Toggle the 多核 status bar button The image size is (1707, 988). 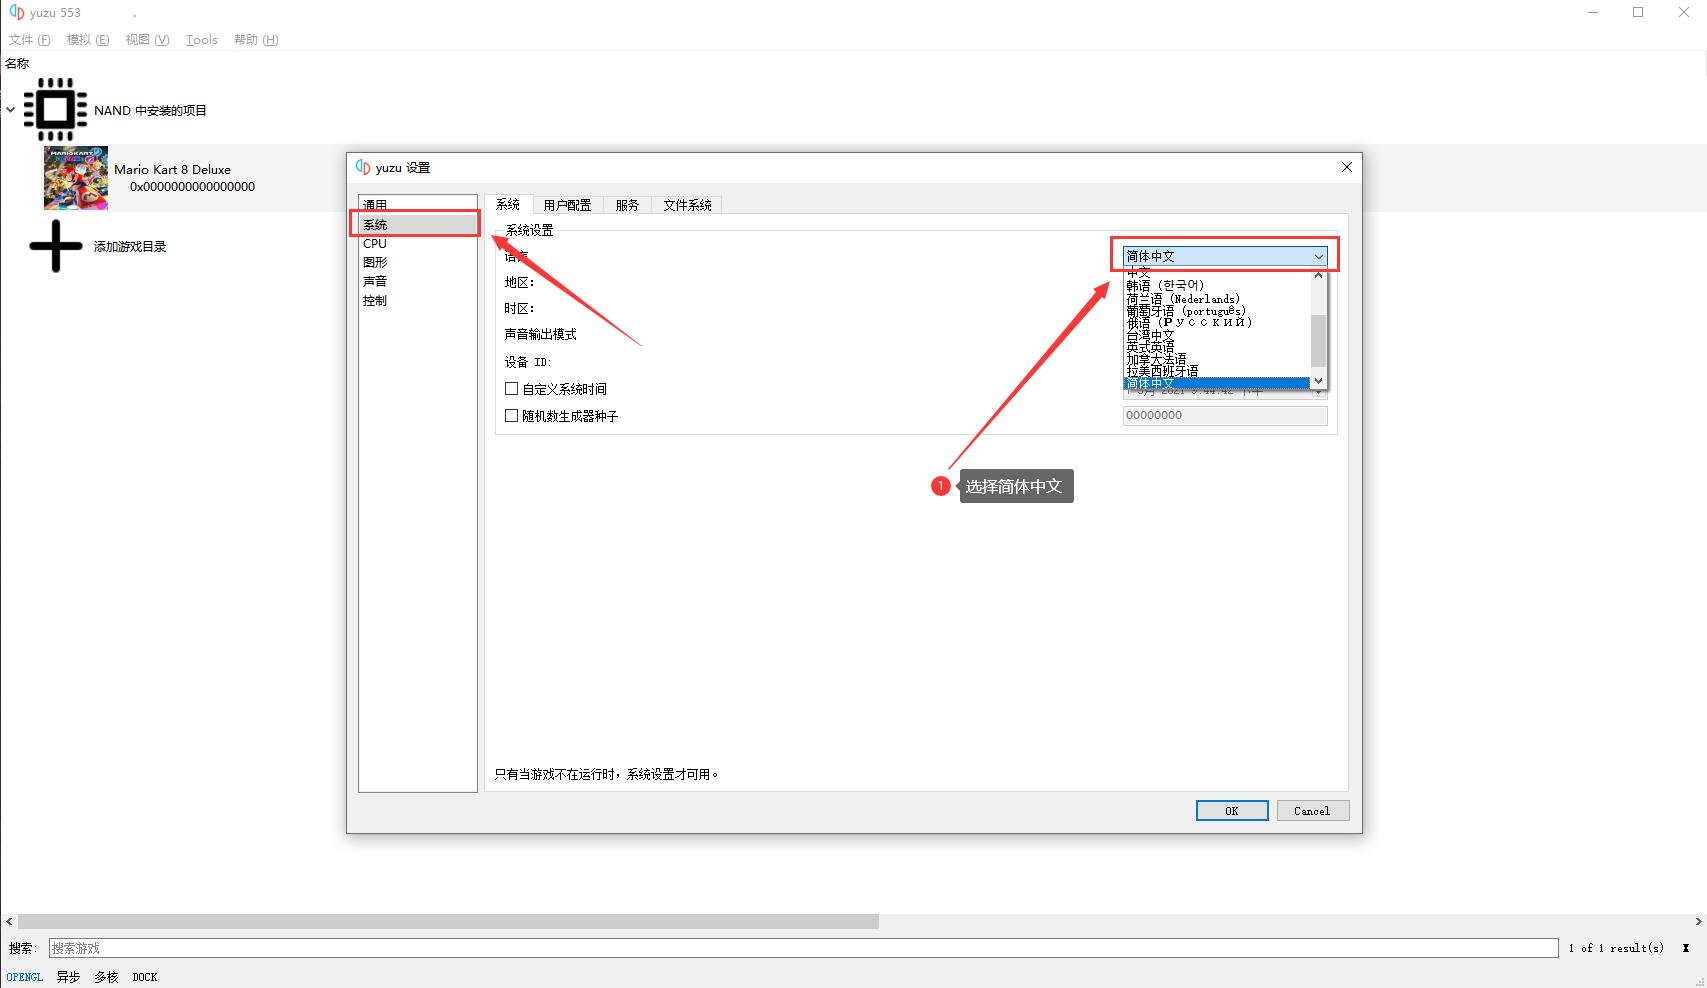click(x=106, y=977)
